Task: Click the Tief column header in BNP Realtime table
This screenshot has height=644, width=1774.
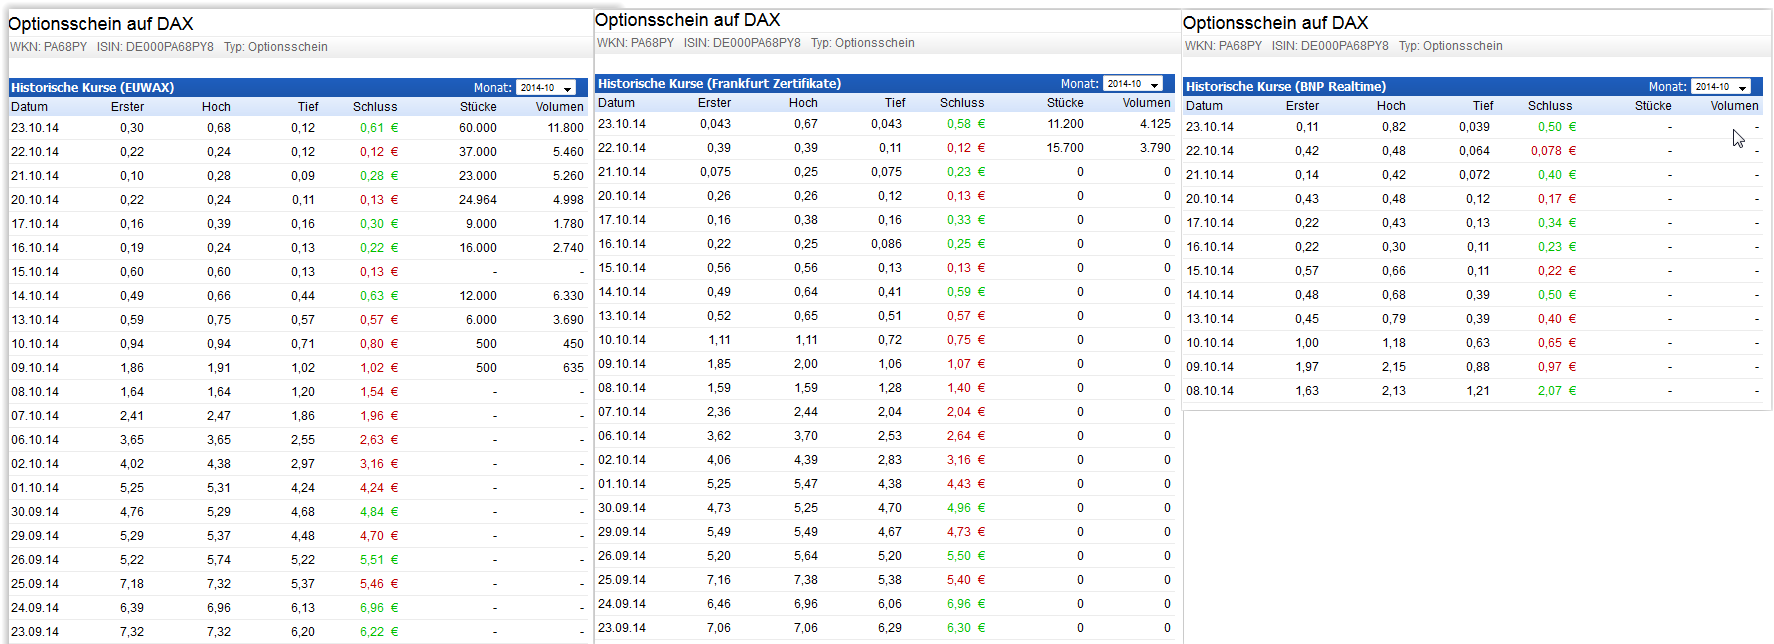Action: tap(1482, 106)
